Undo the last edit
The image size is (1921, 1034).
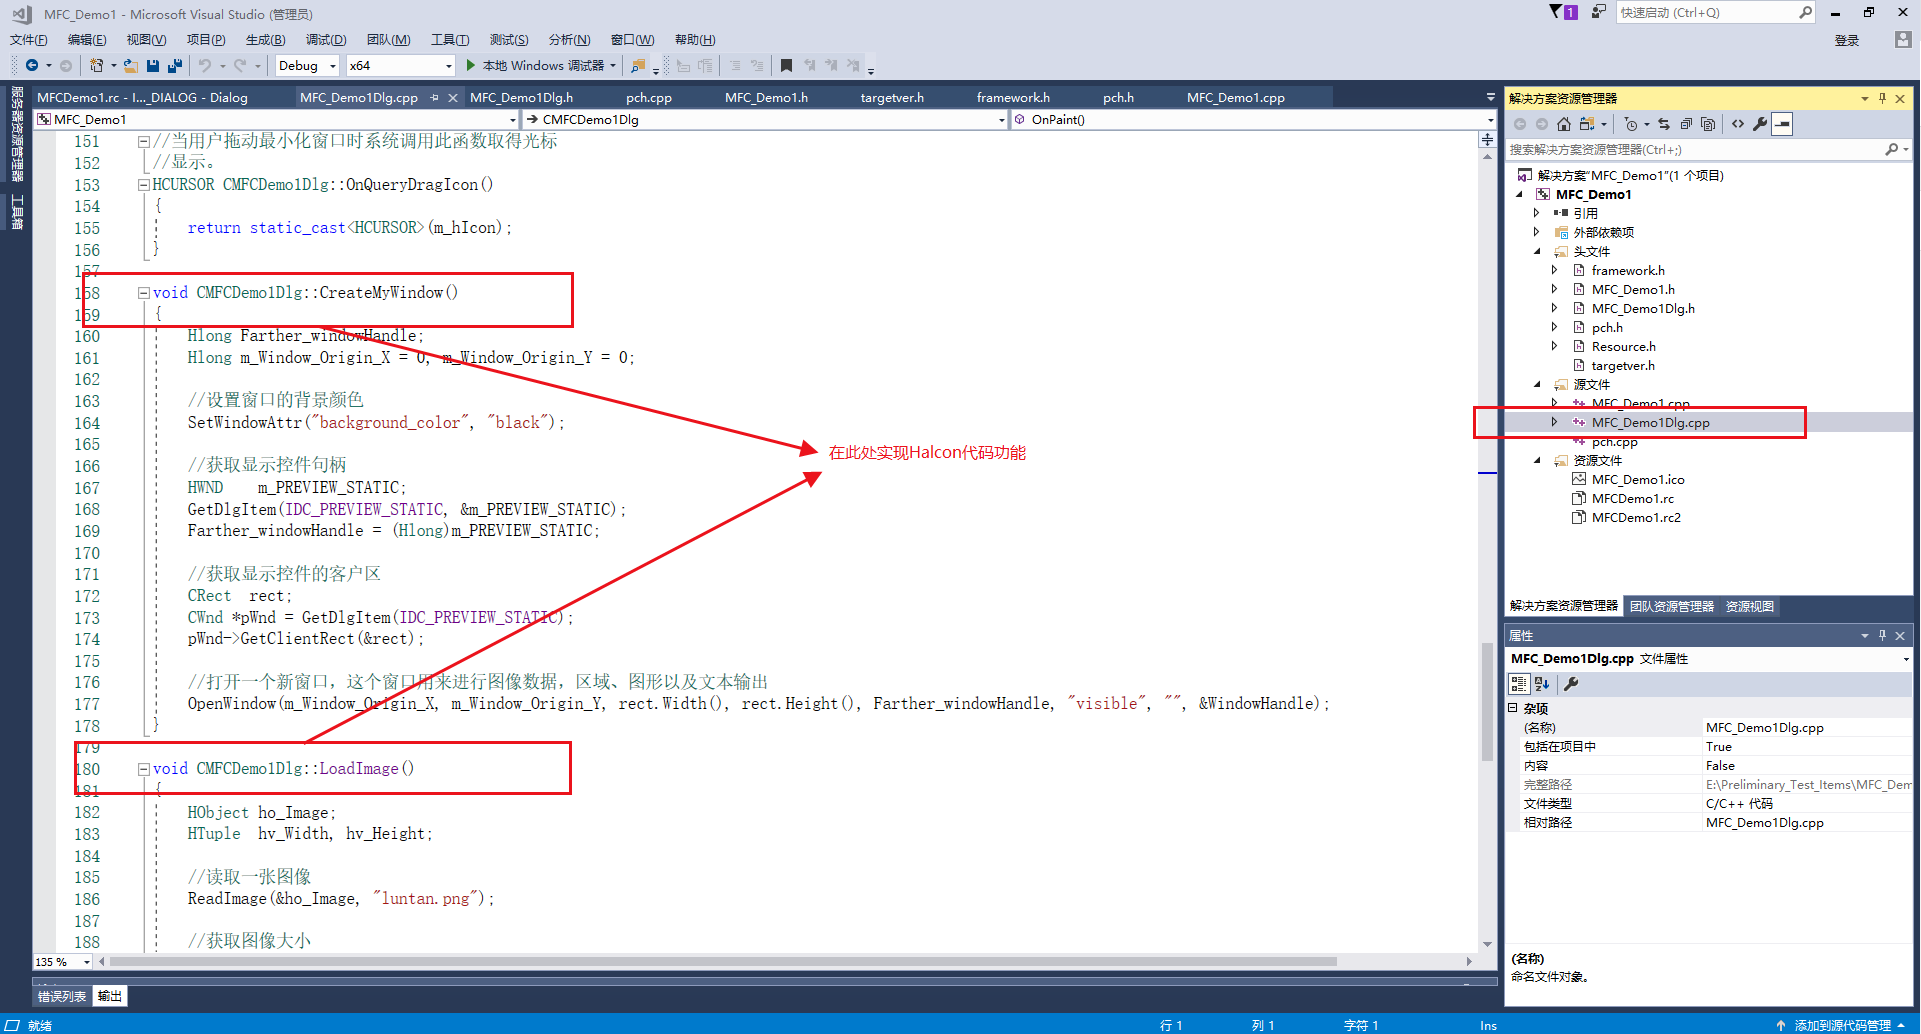coord(205,65)
